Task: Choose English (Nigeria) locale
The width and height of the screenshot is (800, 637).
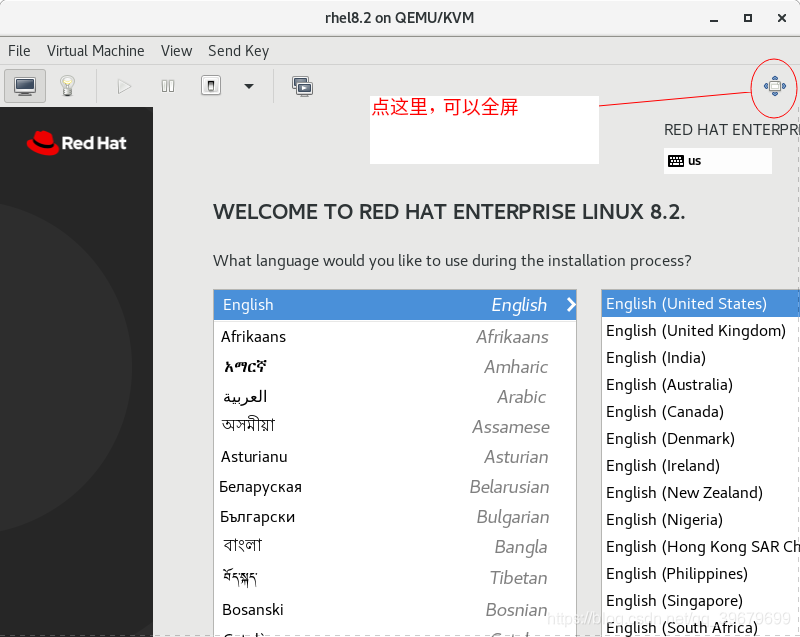Action: pos(701,520)
